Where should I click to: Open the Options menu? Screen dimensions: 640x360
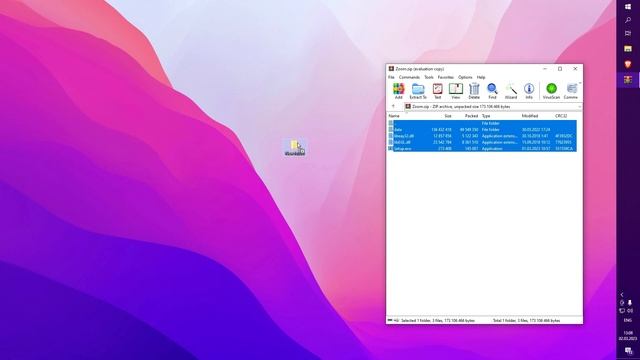(x=465, y=77)
